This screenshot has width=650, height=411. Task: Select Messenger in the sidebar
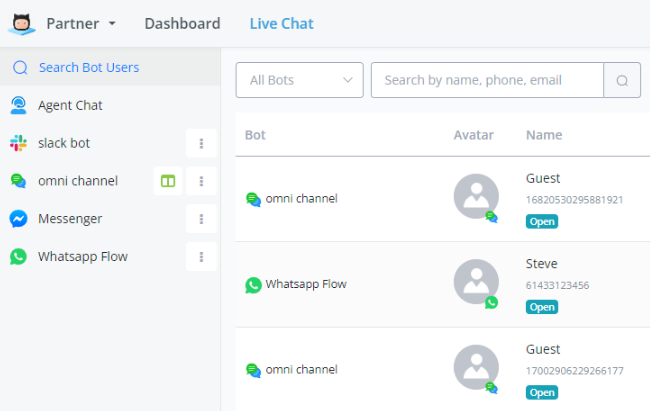click(70, 219)
